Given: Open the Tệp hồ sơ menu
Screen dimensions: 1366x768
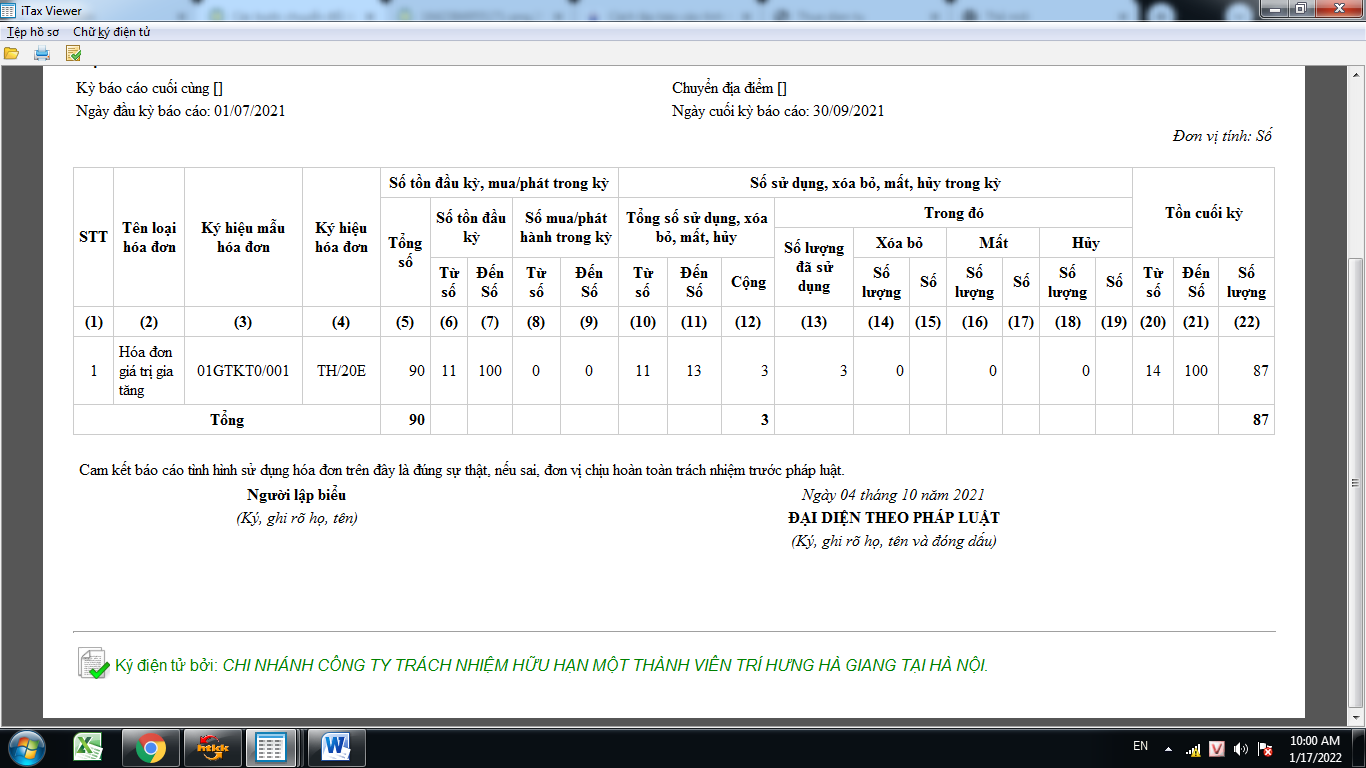Looking at the screenshot, I should point(33,32).
